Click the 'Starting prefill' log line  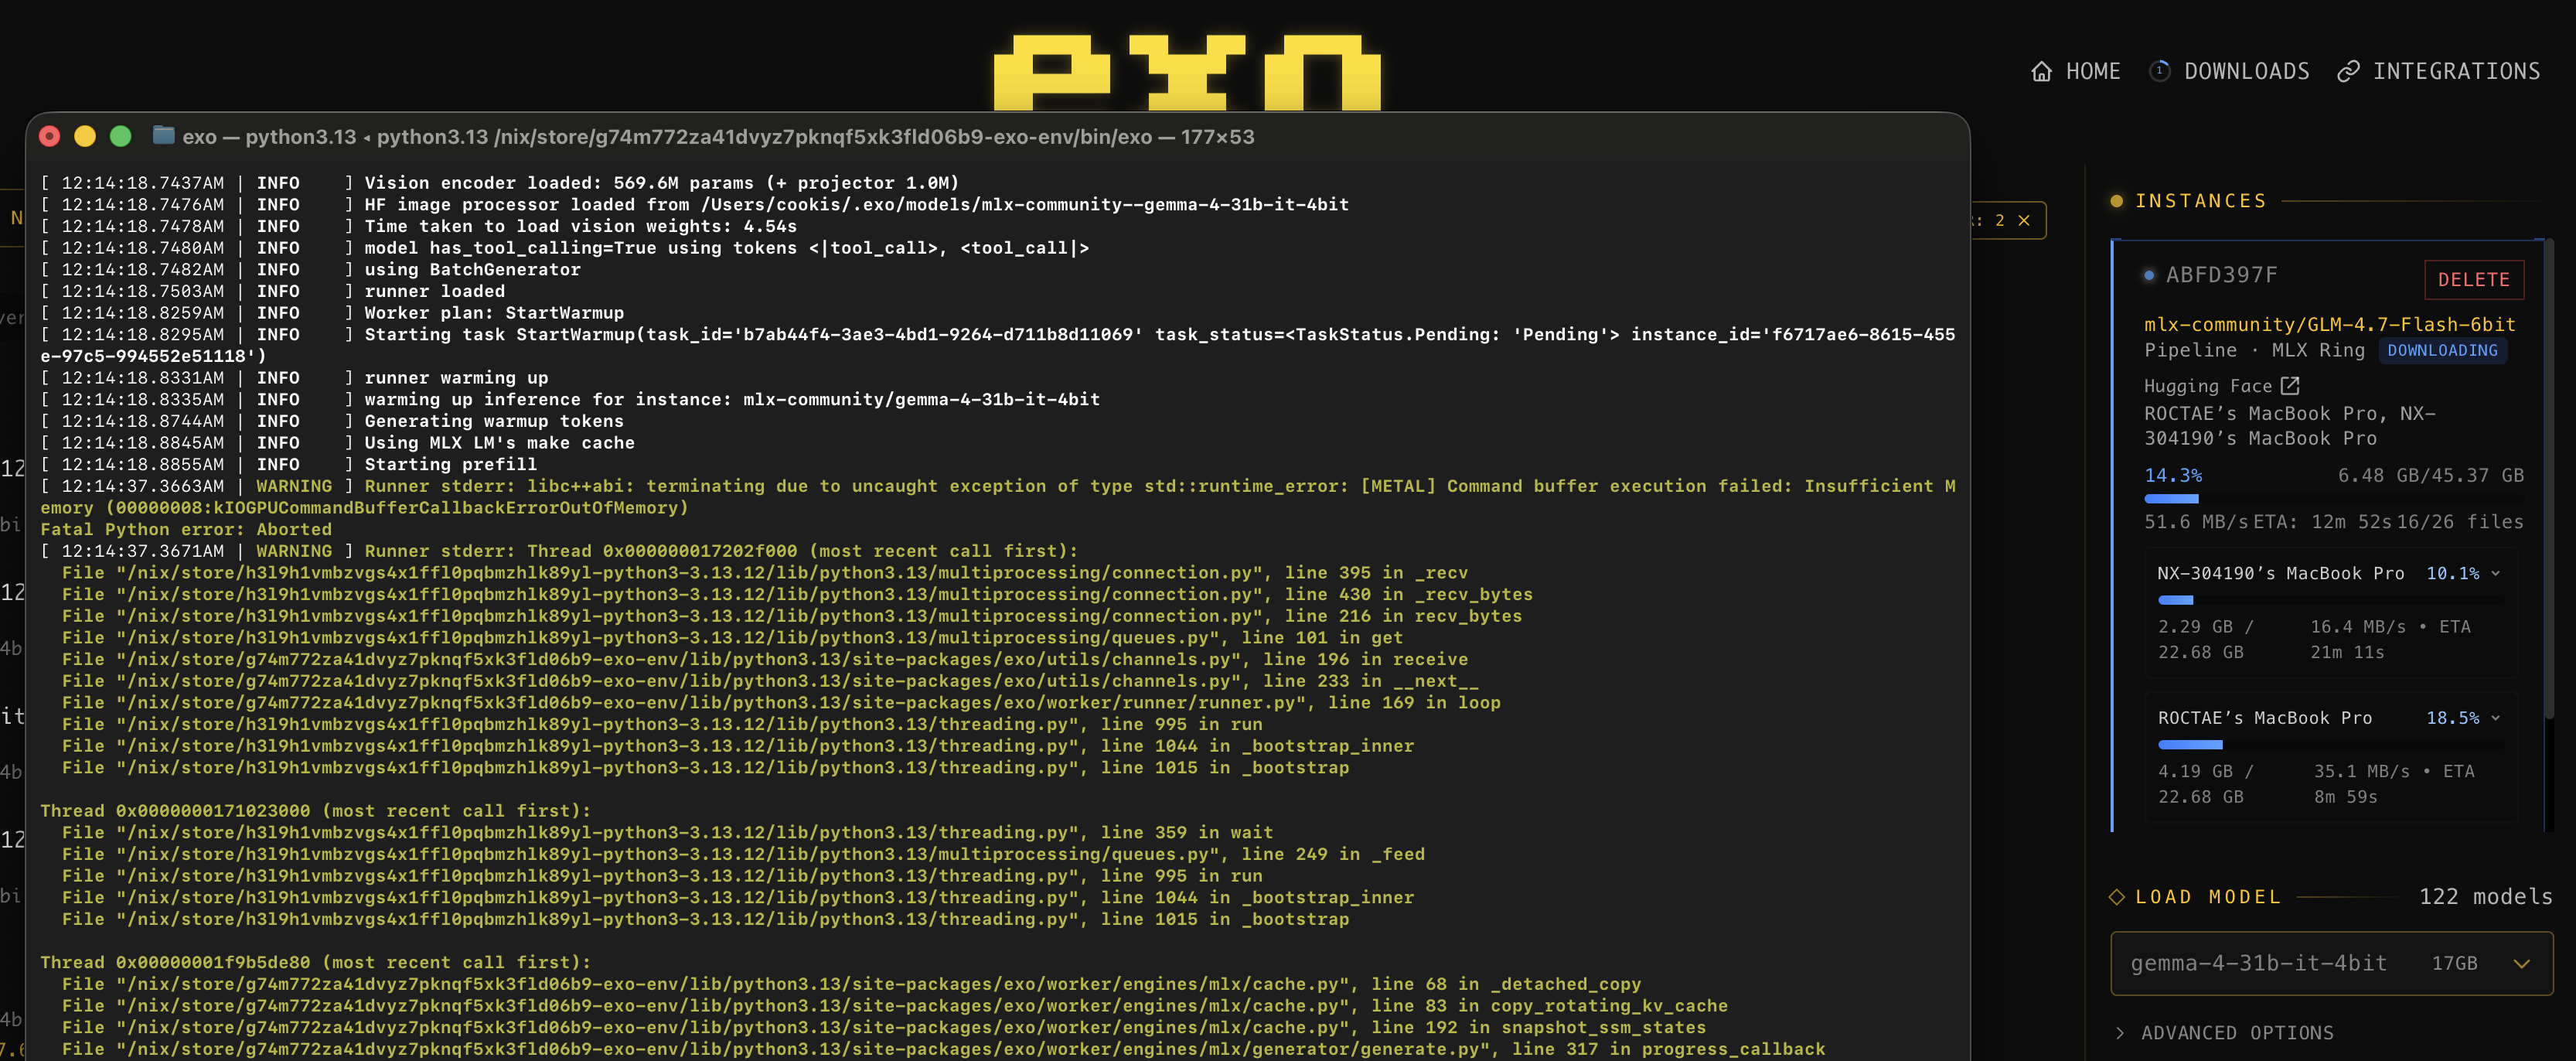(450, 465)
